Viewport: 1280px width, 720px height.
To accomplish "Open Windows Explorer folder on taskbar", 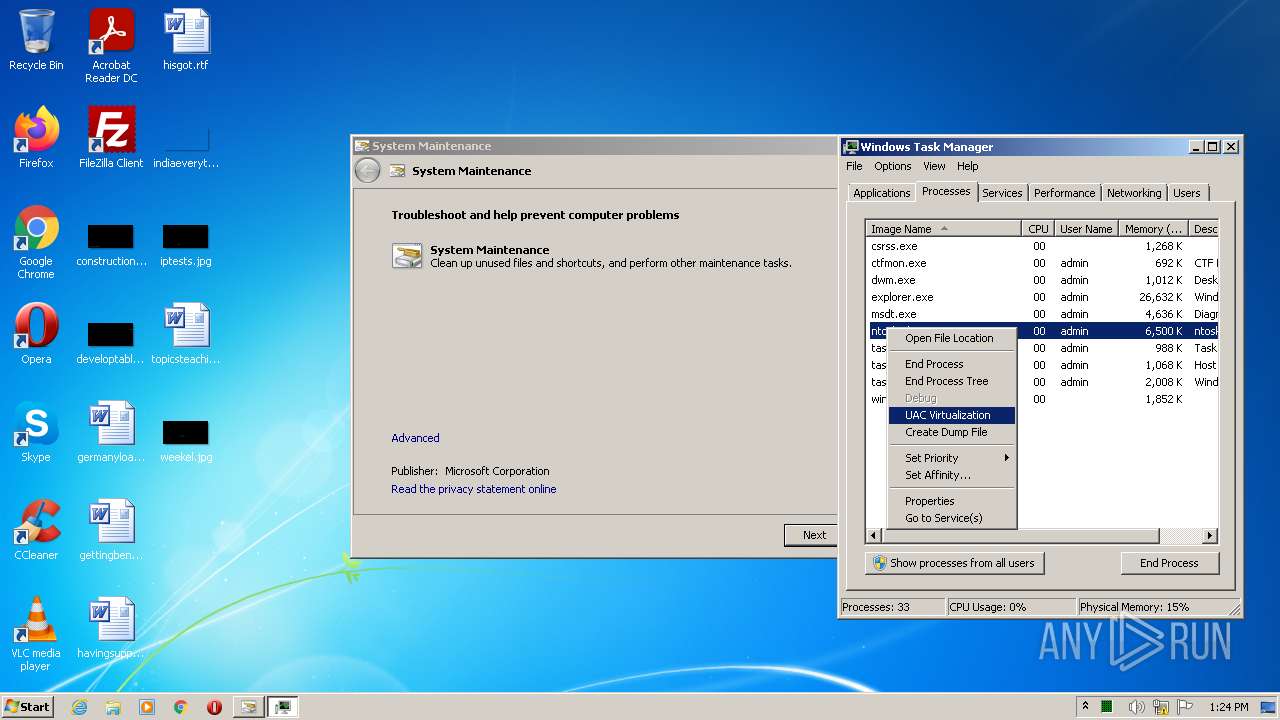I will click(113, 707).
